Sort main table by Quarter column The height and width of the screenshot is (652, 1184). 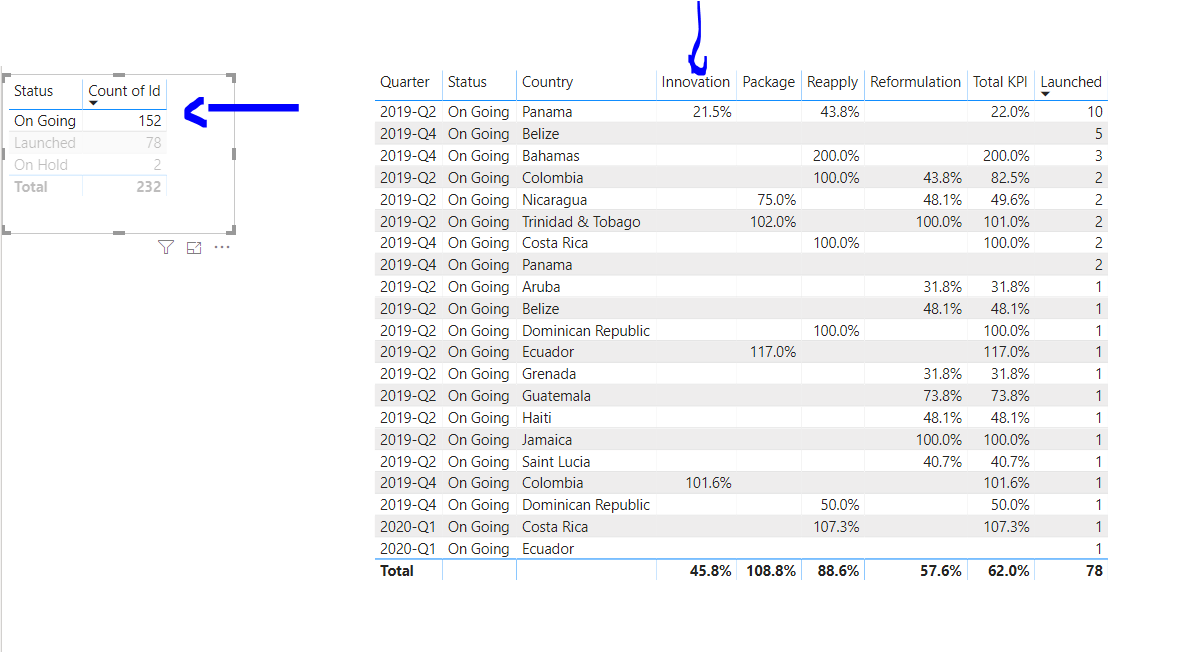pyautogui.click(x=405, y=82)
